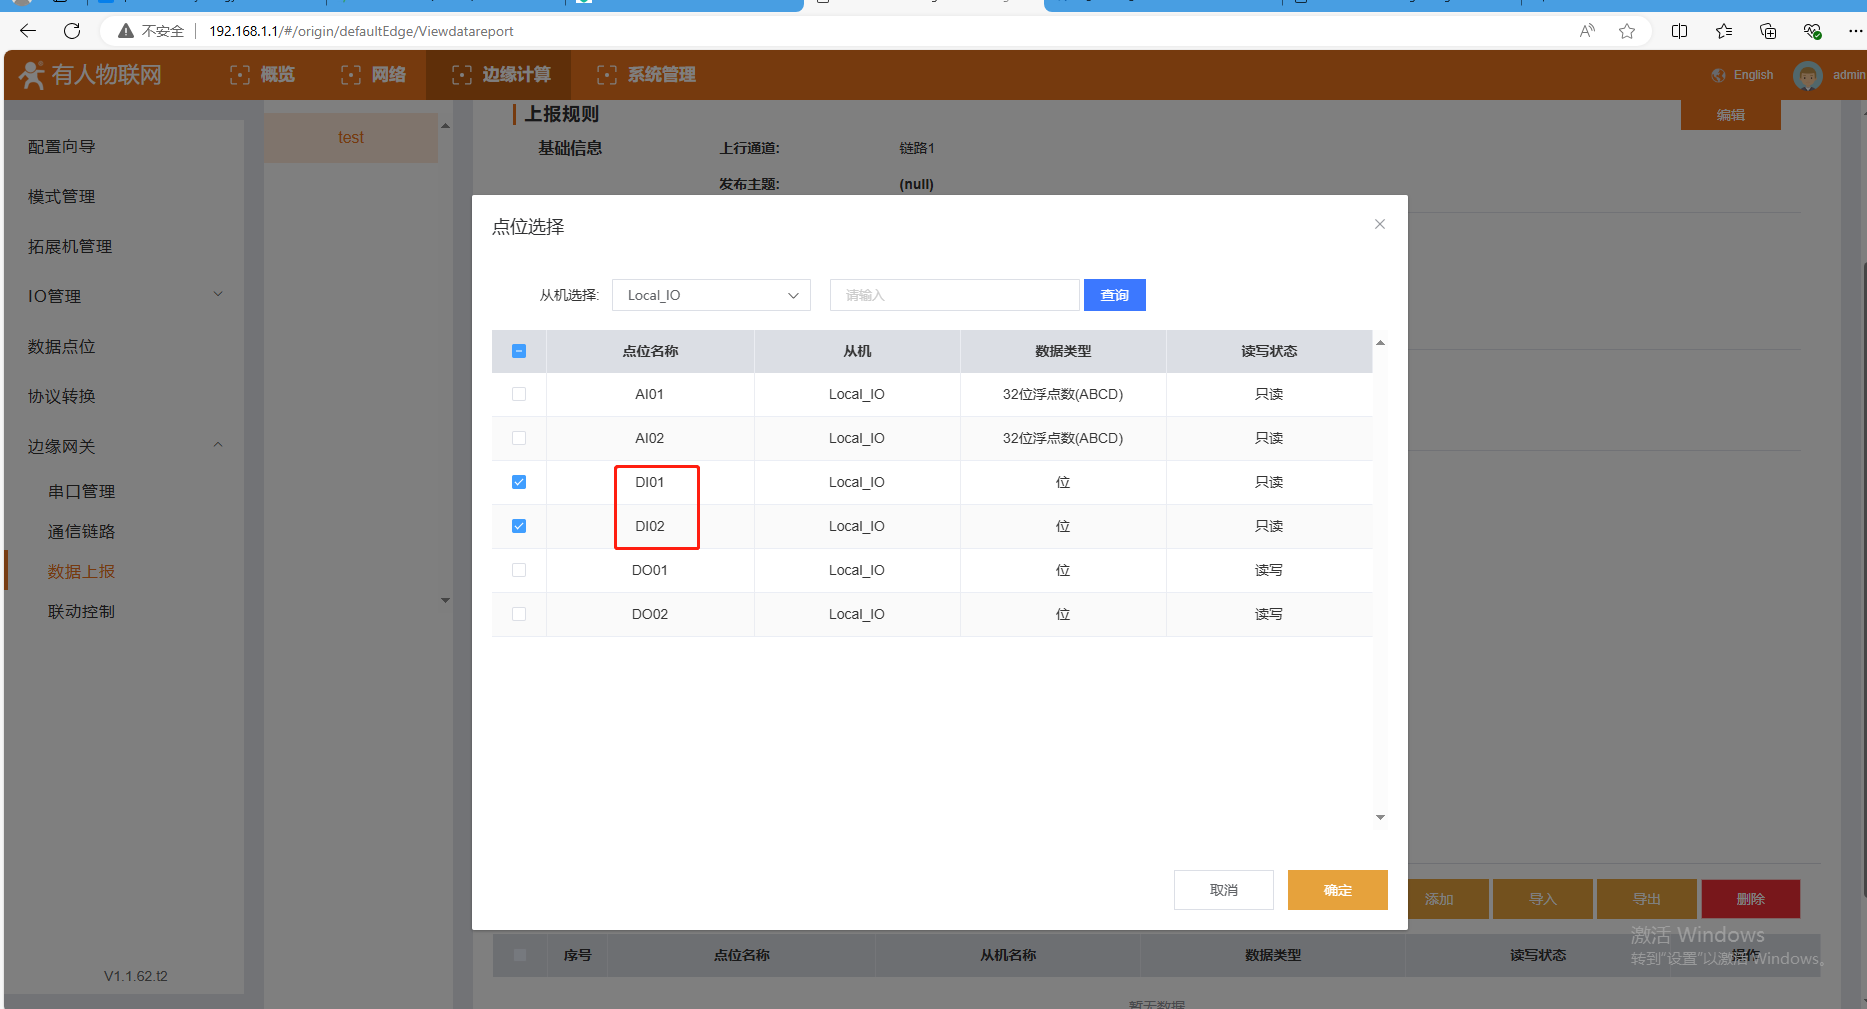Open the browser collections icon
Viewport: 1867px width, 1009px height.
click(1767, 31)
